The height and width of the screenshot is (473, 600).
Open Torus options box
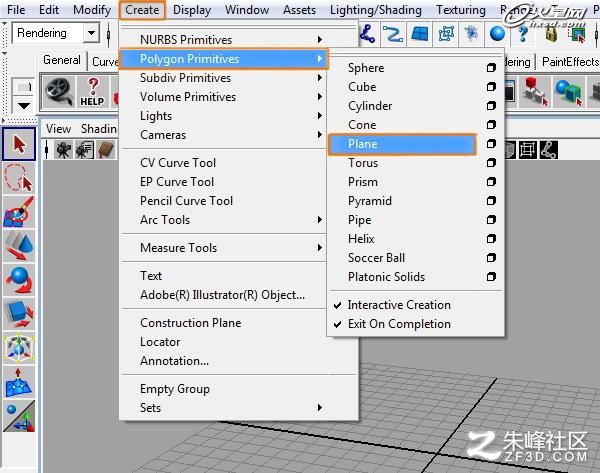point(491,163)
